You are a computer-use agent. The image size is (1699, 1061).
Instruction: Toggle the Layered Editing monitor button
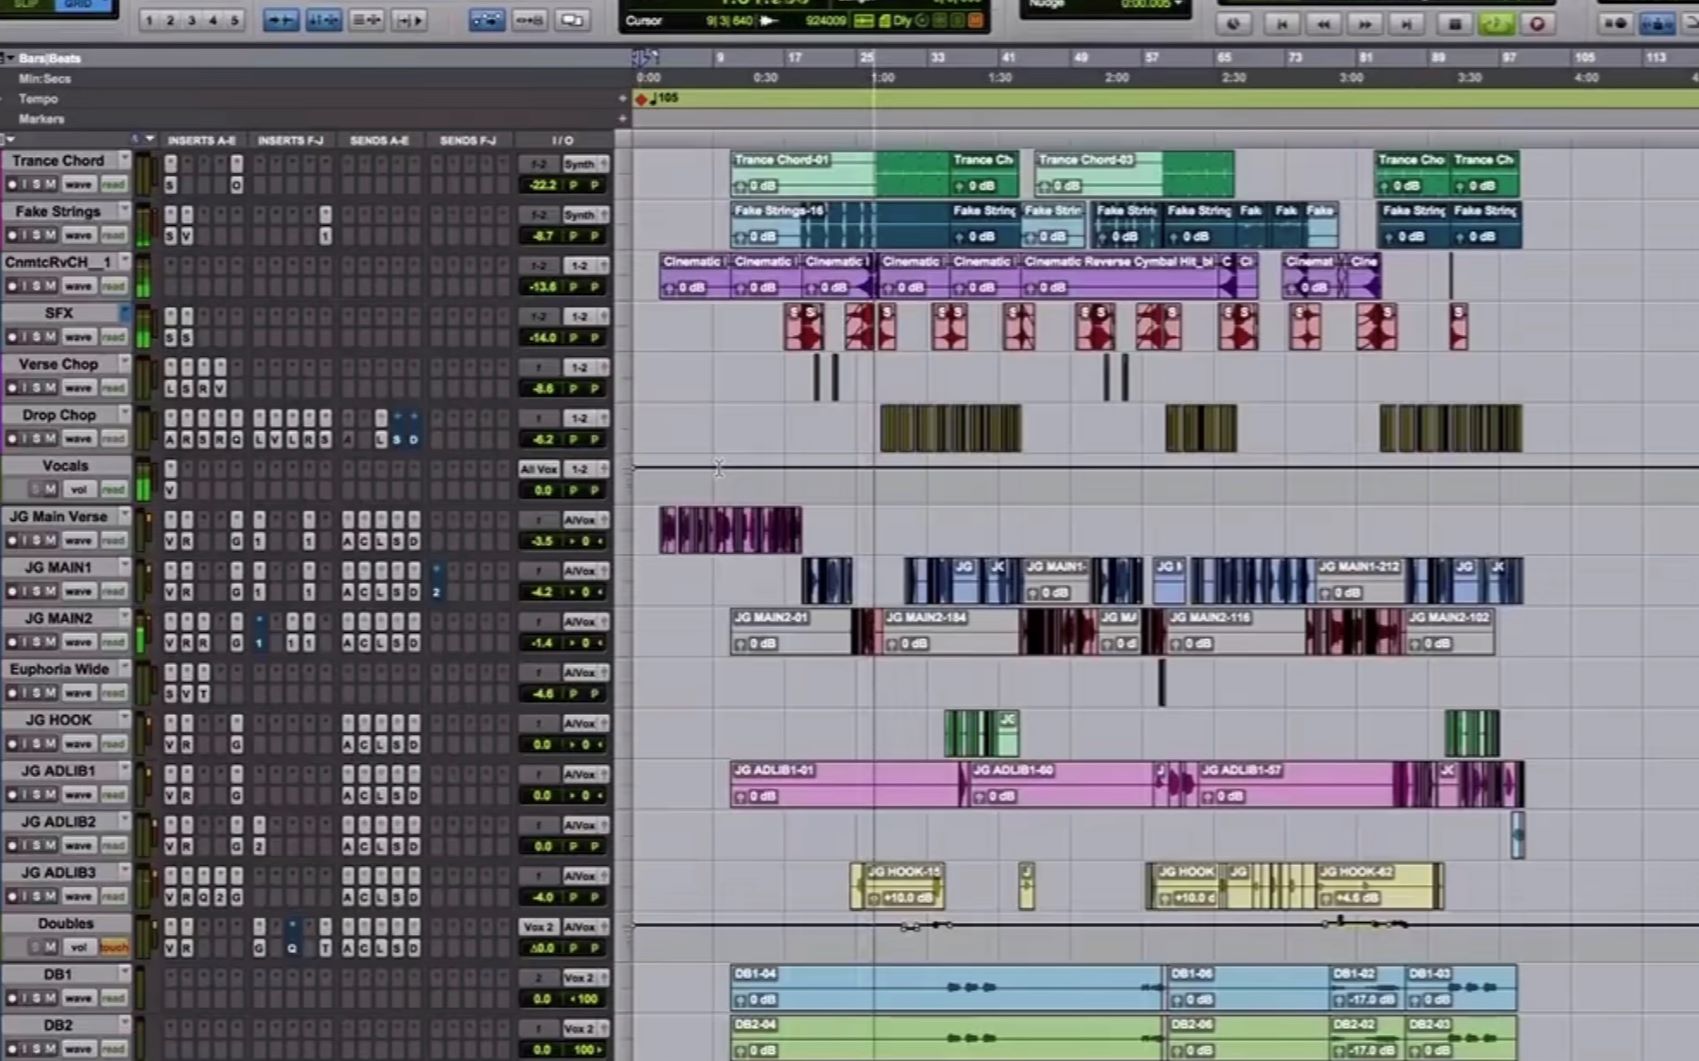(572, 20)
